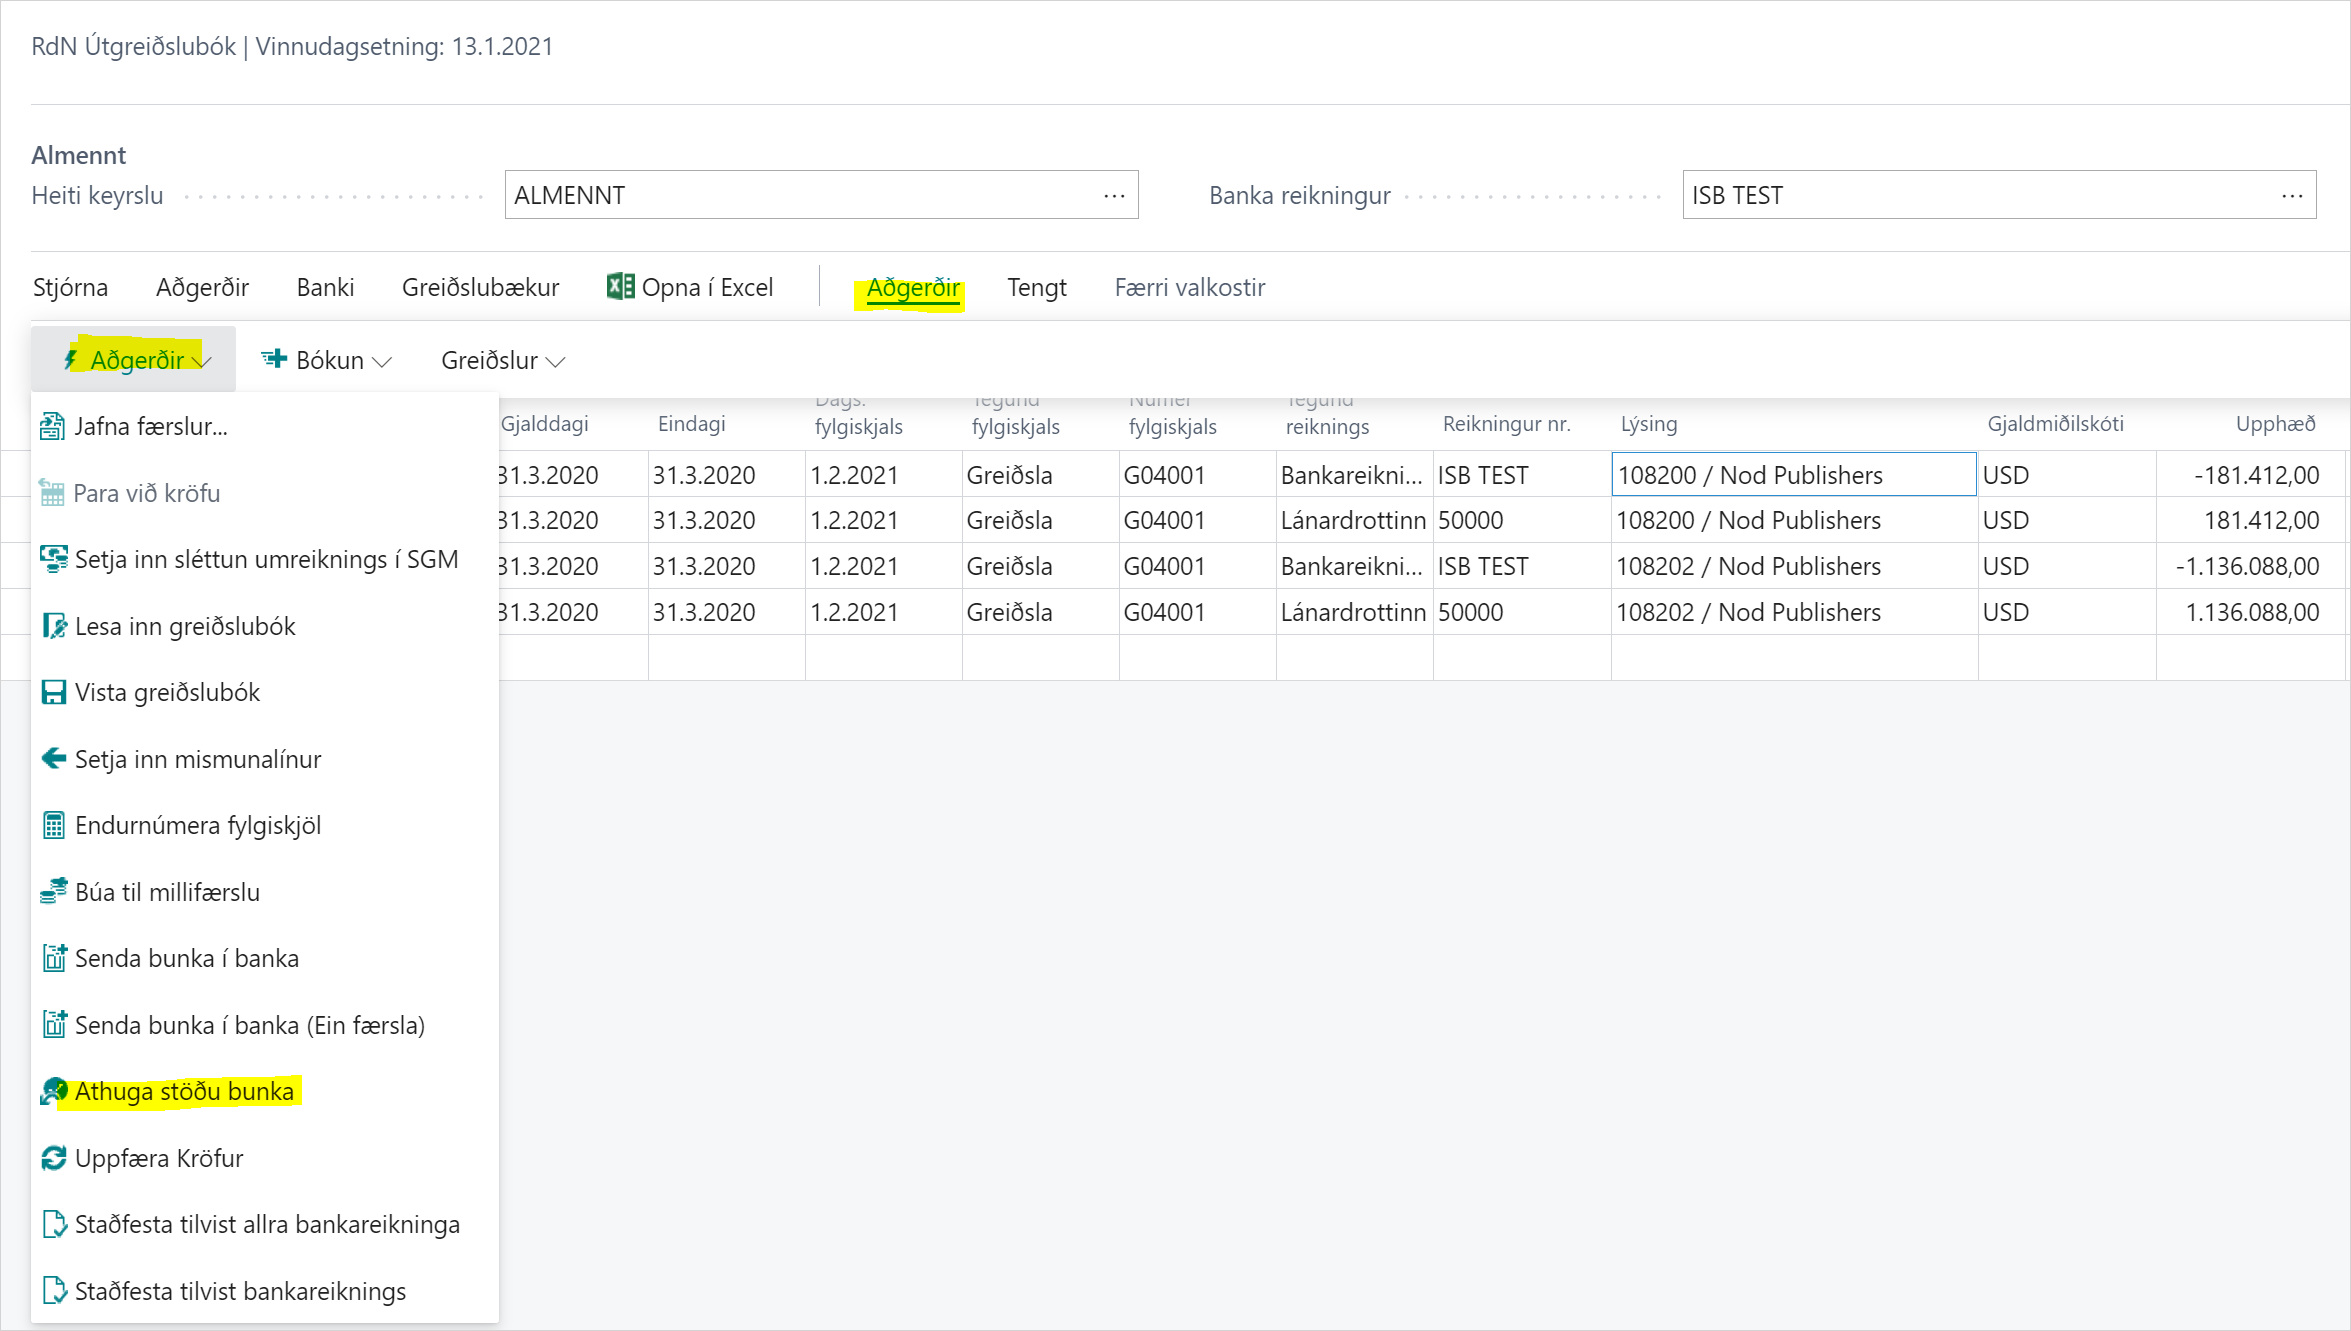This screenshot has height=1331, width=2351.
Task: Open the Banki menu
Action: click(325, 288)
